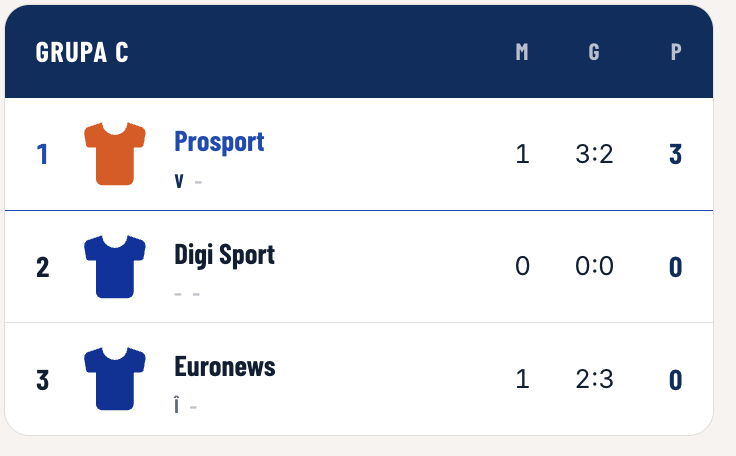
Task: Click Prosport's points total of 3
Action: coord(675,154)
